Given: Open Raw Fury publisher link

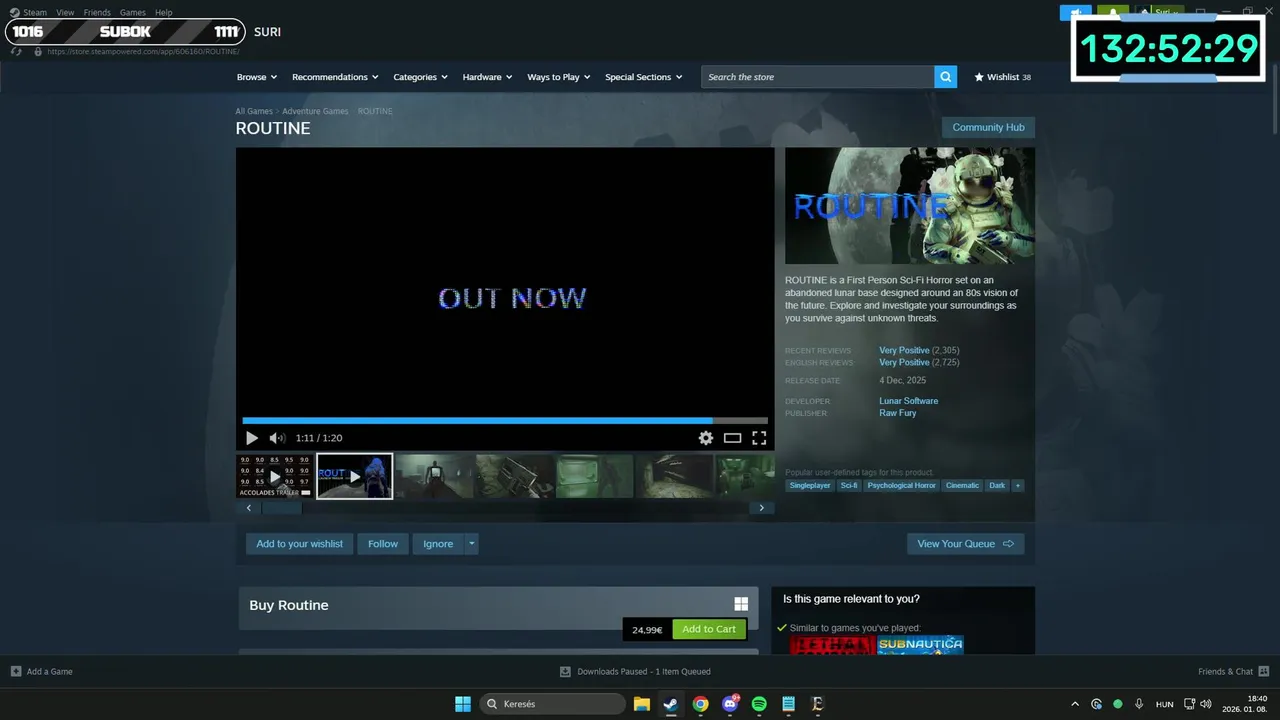Looking at the screenshot, I should click(897, 413).
